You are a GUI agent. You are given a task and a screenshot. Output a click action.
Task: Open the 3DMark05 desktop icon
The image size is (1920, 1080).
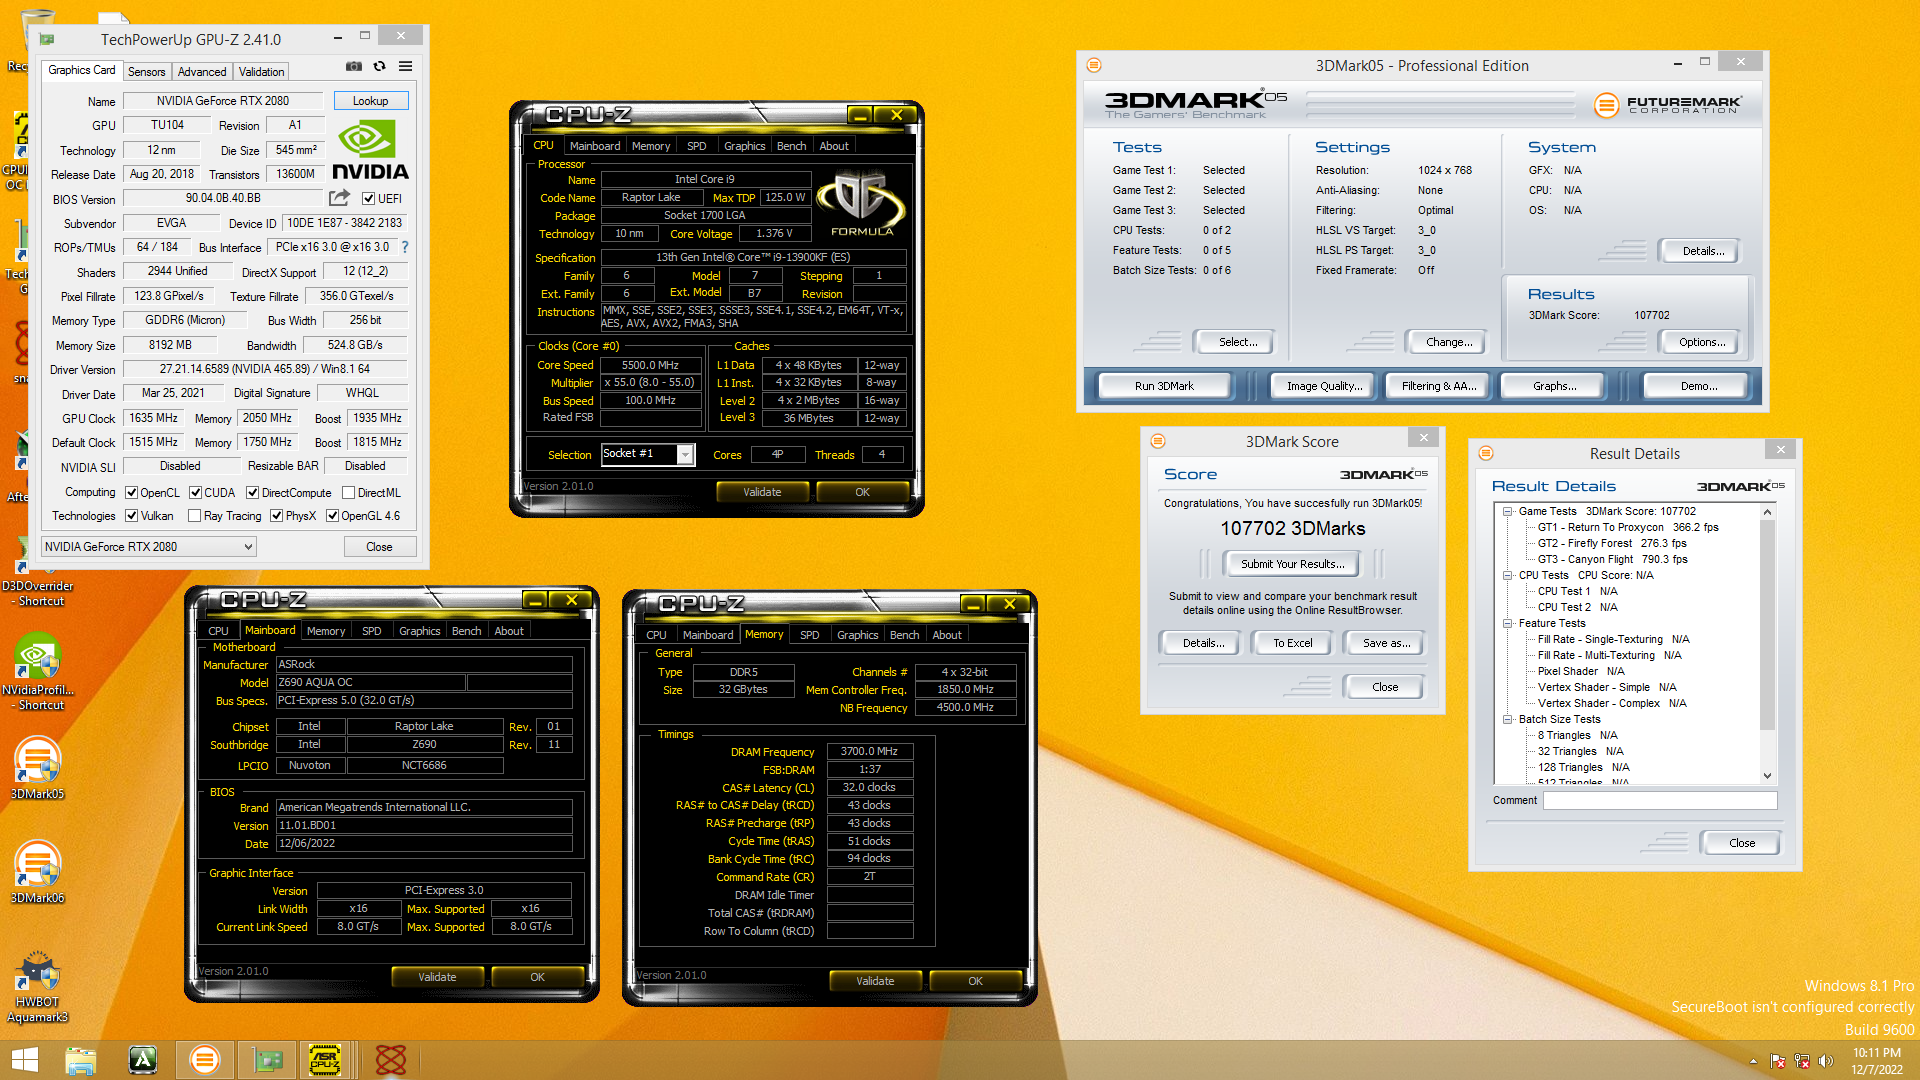coord(38,768)
